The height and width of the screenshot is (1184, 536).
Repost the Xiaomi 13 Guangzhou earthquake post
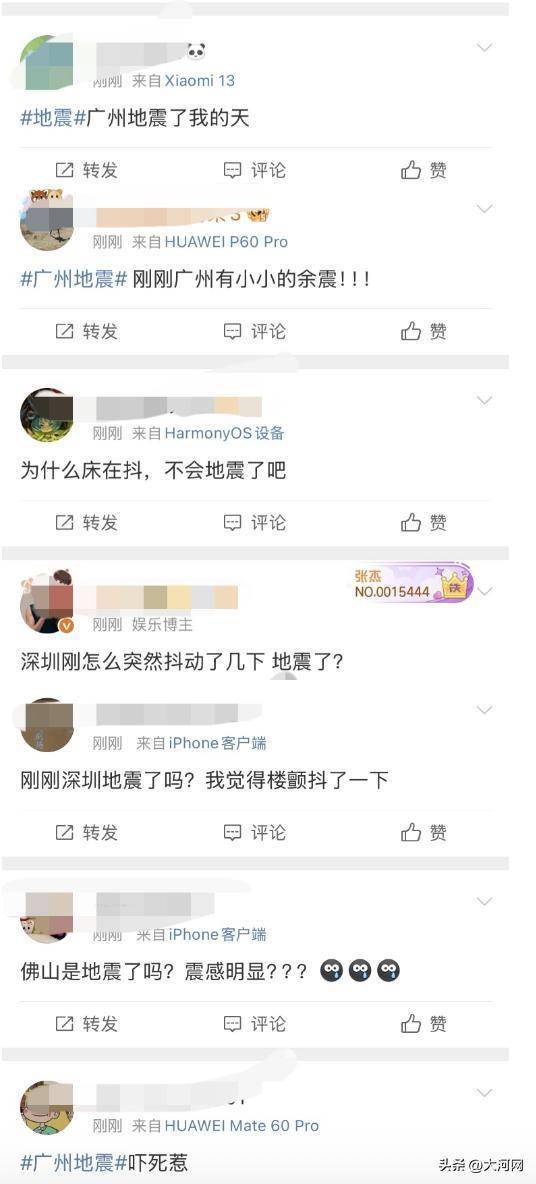[x=87, y=171]
